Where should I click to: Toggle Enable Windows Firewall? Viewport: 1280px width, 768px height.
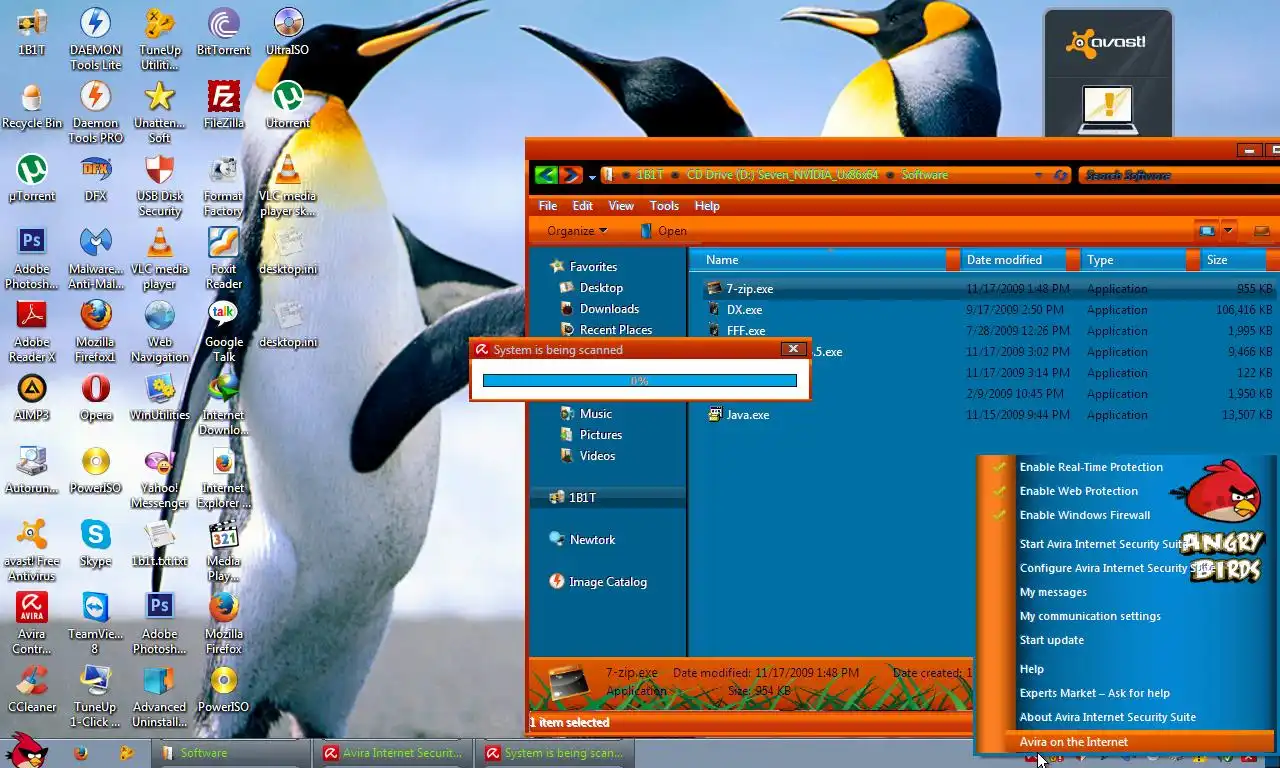(x=1084, y=515)
